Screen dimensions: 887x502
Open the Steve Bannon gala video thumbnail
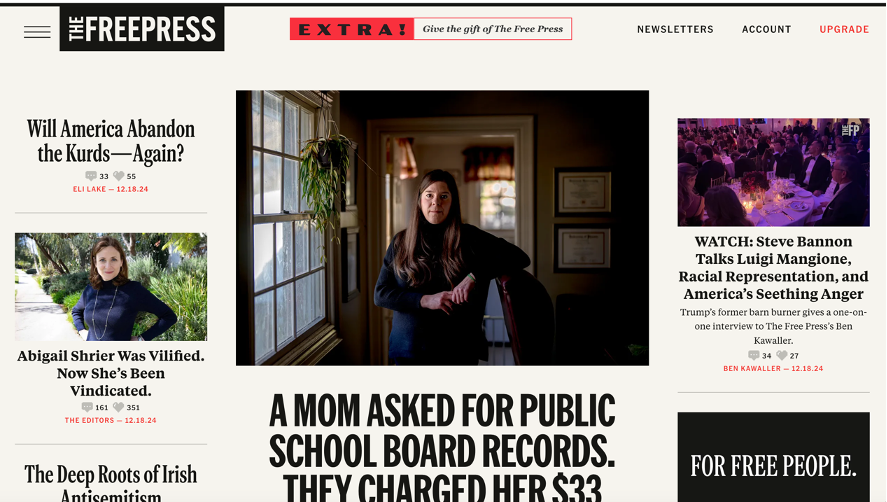[773, 172]
